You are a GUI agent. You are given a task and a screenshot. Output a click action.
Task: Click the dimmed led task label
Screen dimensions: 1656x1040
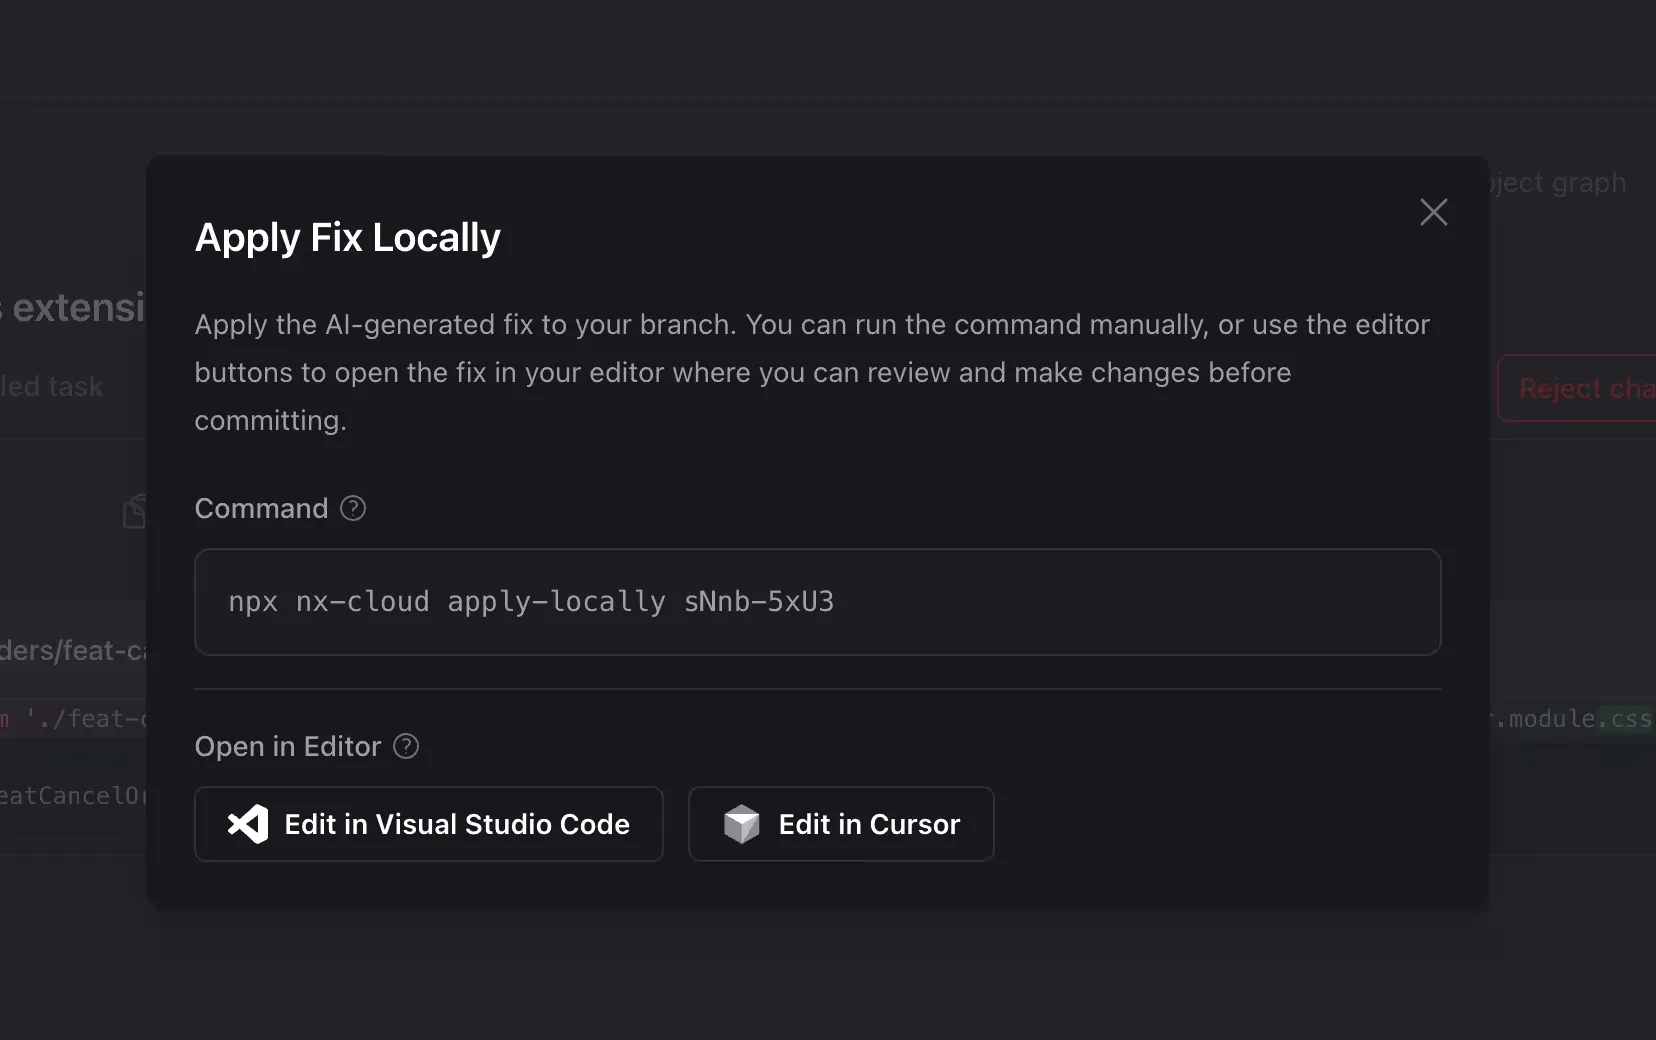51,386
